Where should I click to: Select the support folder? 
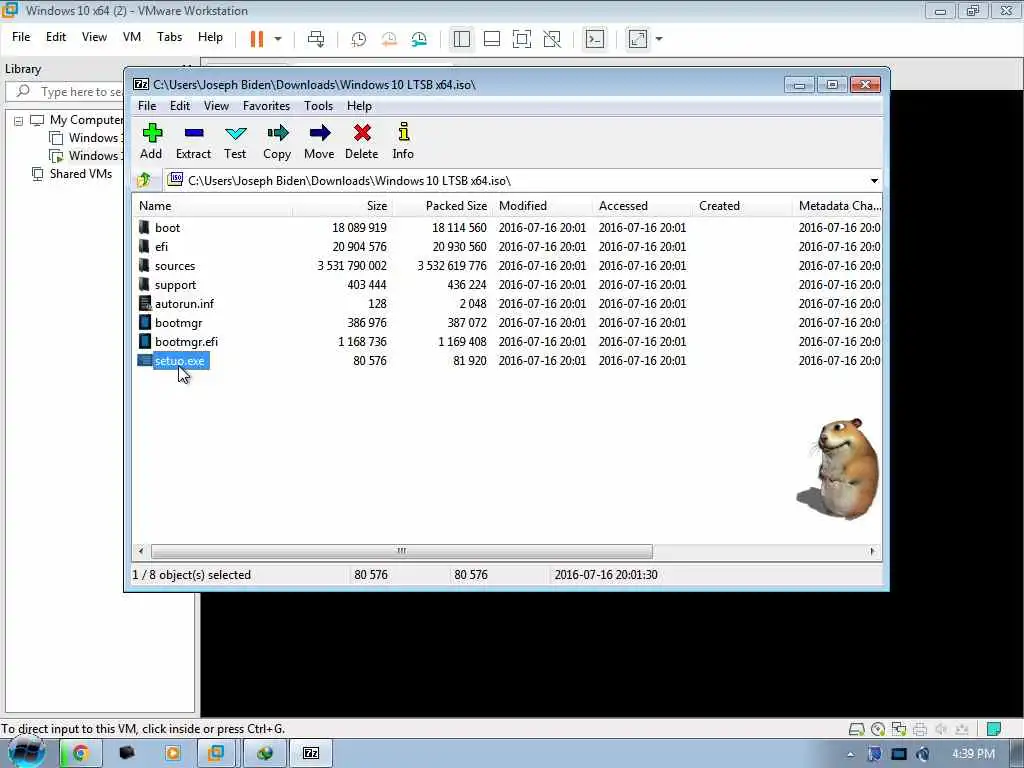coord(175,285)
